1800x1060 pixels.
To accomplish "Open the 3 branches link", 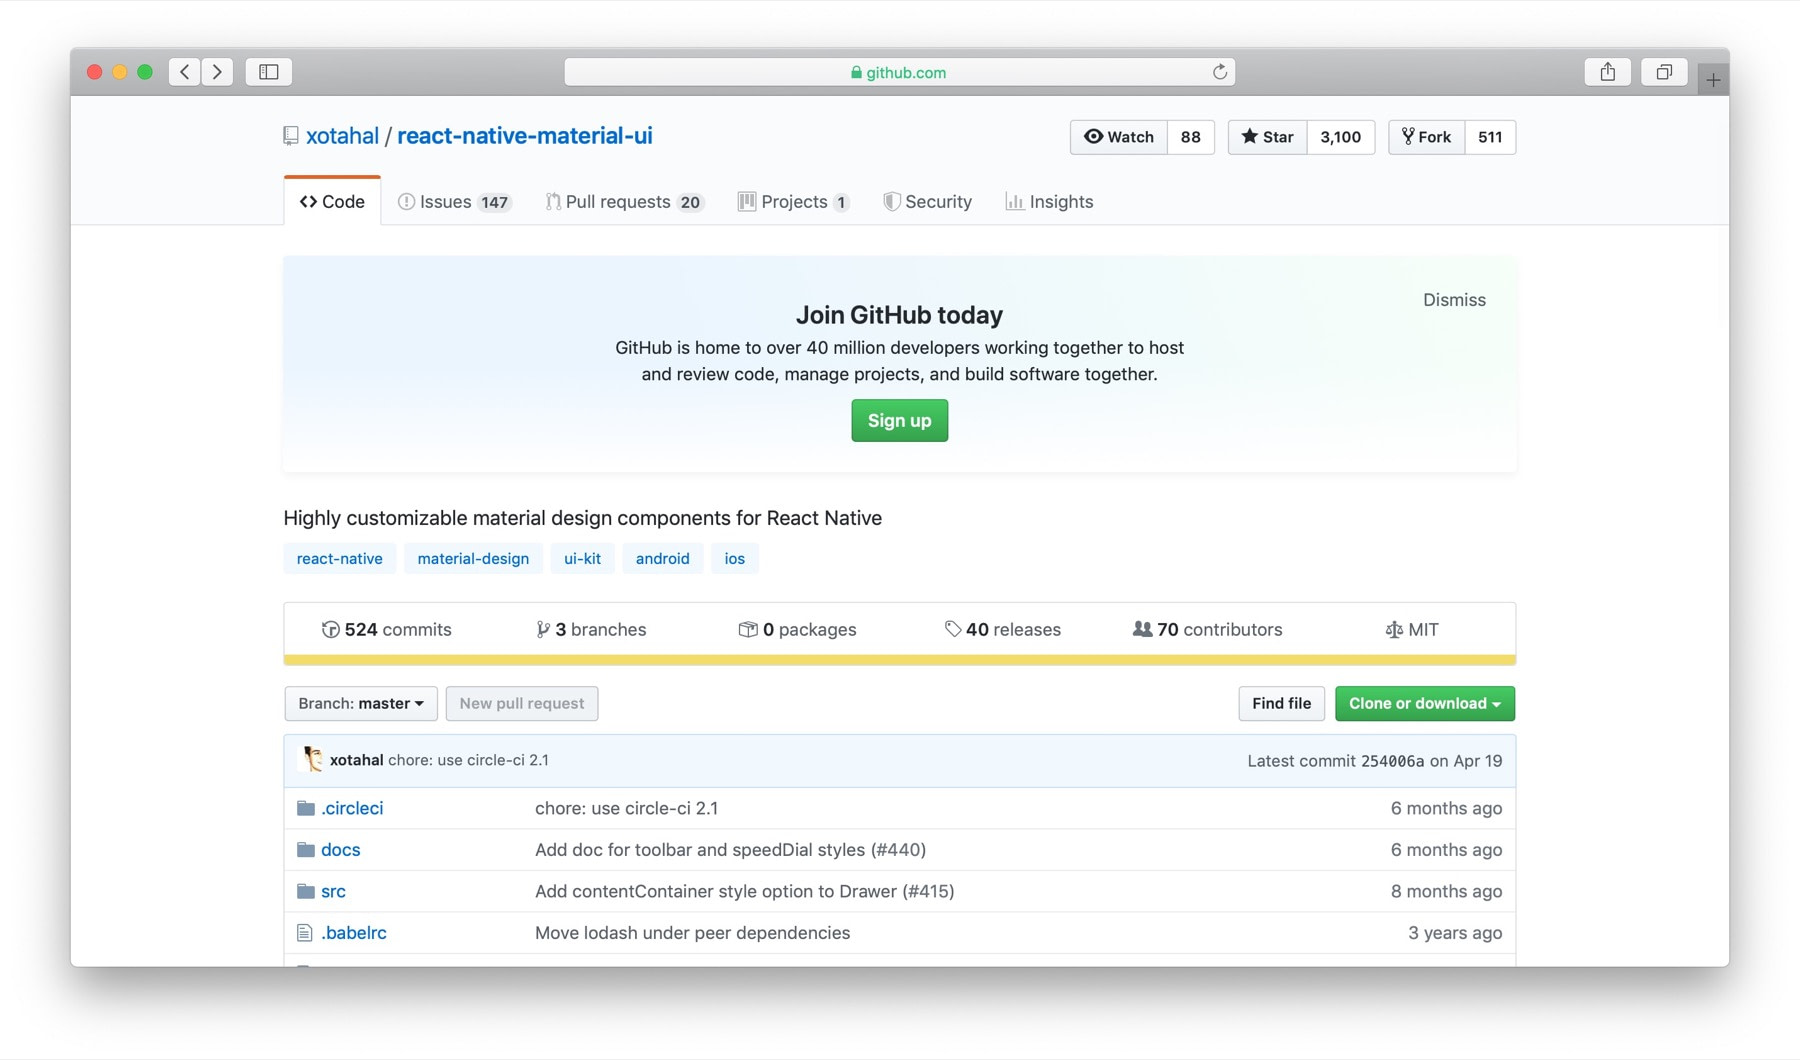I will point(591,629).
